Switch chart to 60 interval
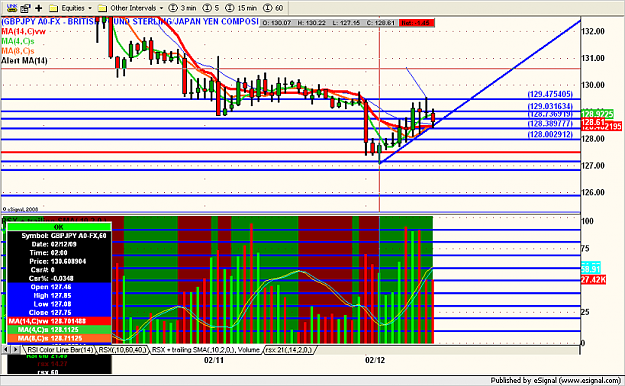Image resolution: width=625 pixels, height=386 pixels. [273, 8]
